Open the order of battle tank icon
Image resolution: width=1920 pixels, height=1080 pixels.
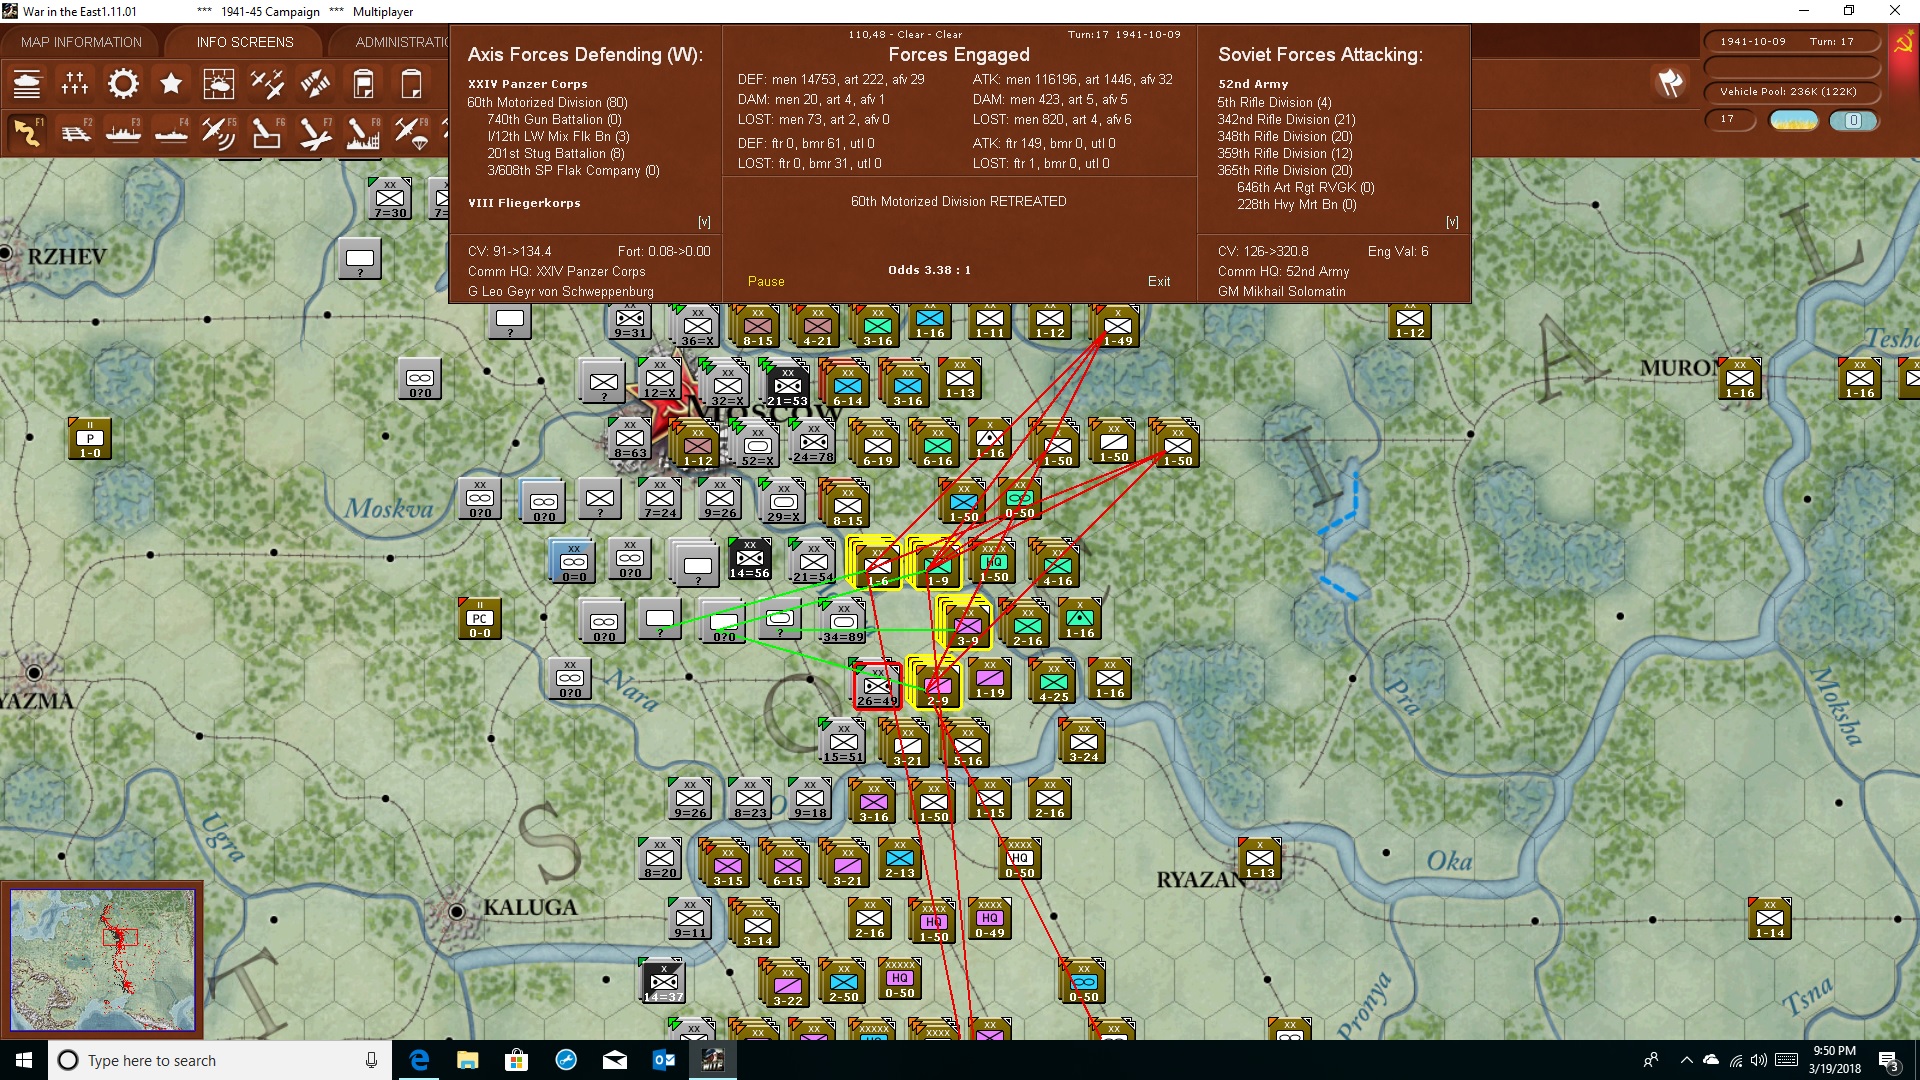[x=27, y=84]
